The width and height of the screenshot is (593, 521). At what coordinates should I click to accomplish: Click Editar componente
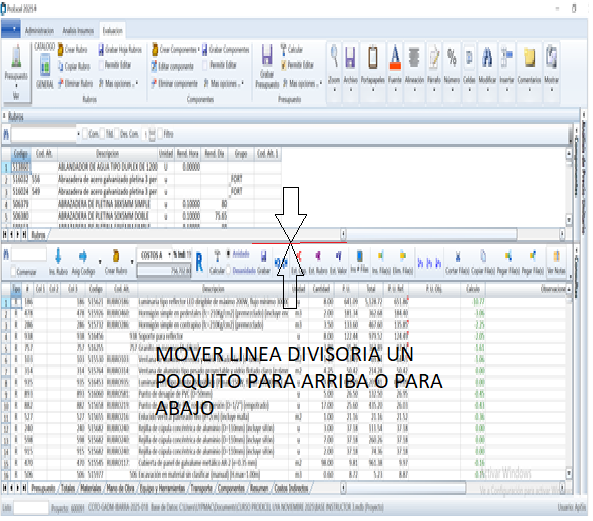pyautogui.click(x=172, y=66)
